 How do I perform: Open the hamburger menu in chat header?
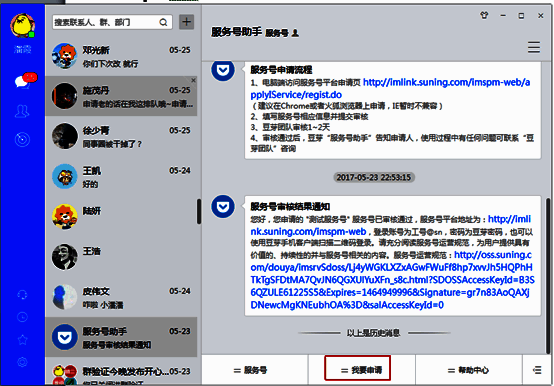tap(534, 47)
